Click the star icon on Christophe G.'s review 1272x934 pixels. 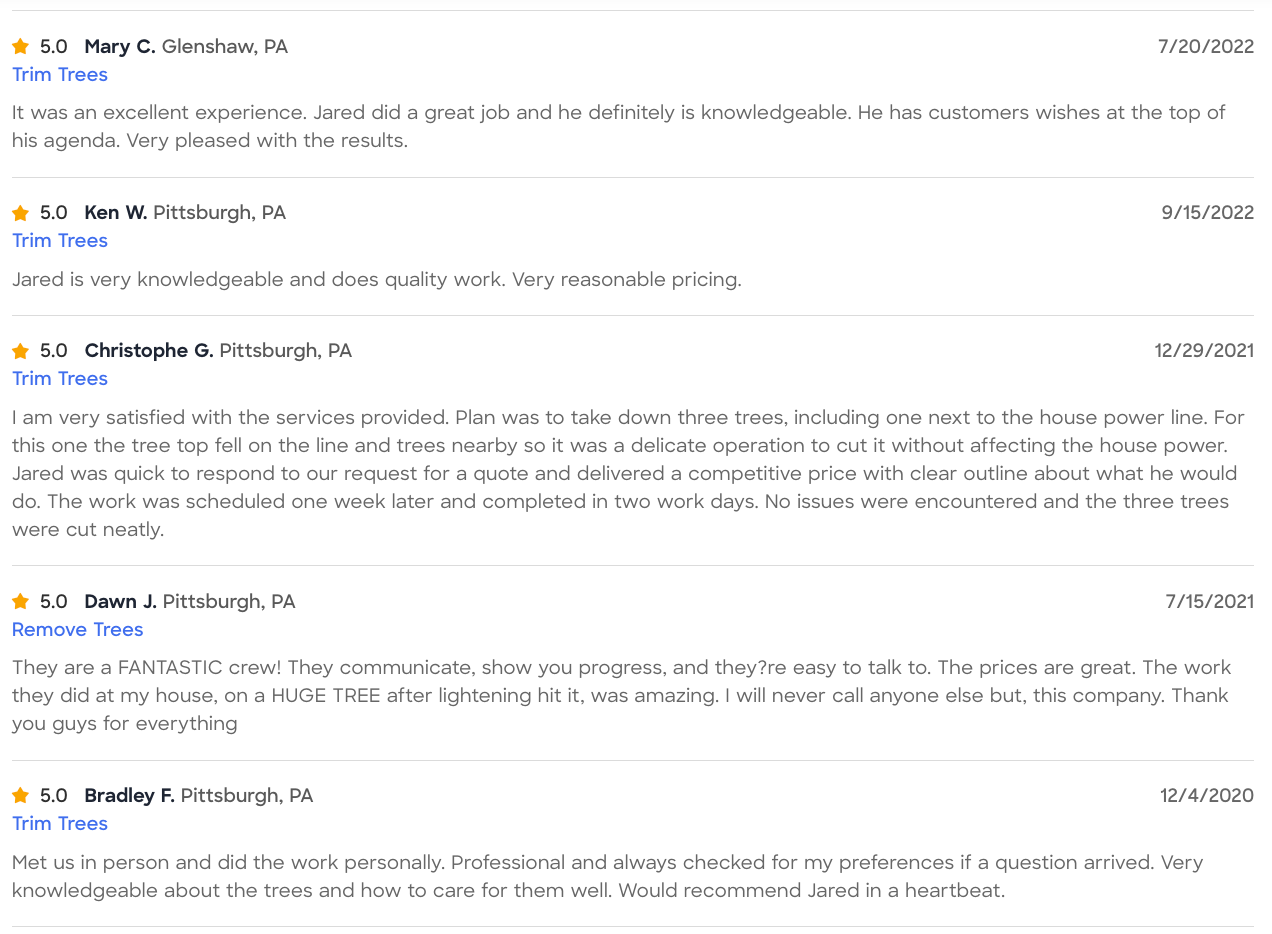[x=20, y=351]
